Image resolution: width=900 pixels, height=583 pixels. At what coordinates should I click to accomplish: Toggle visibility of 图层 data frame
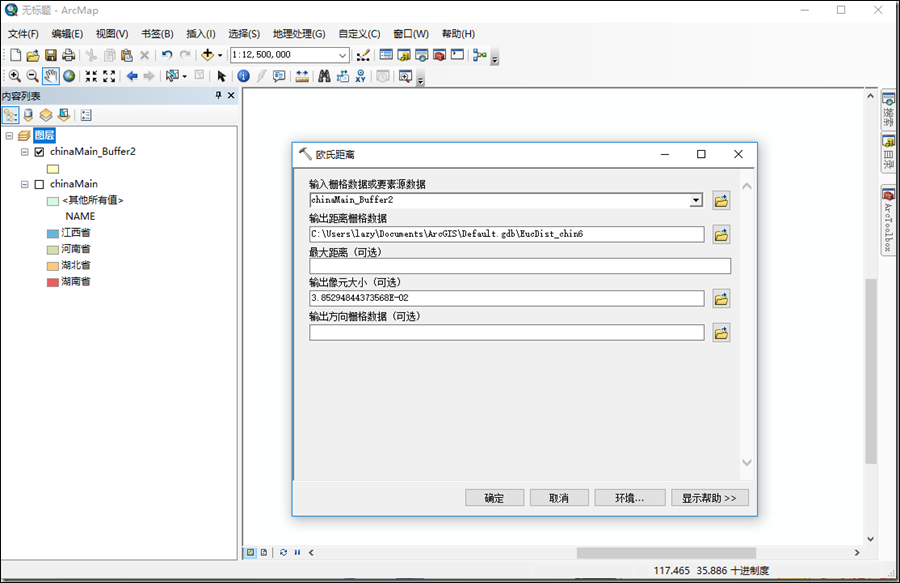pyautogui.click(x=25, y=134)
